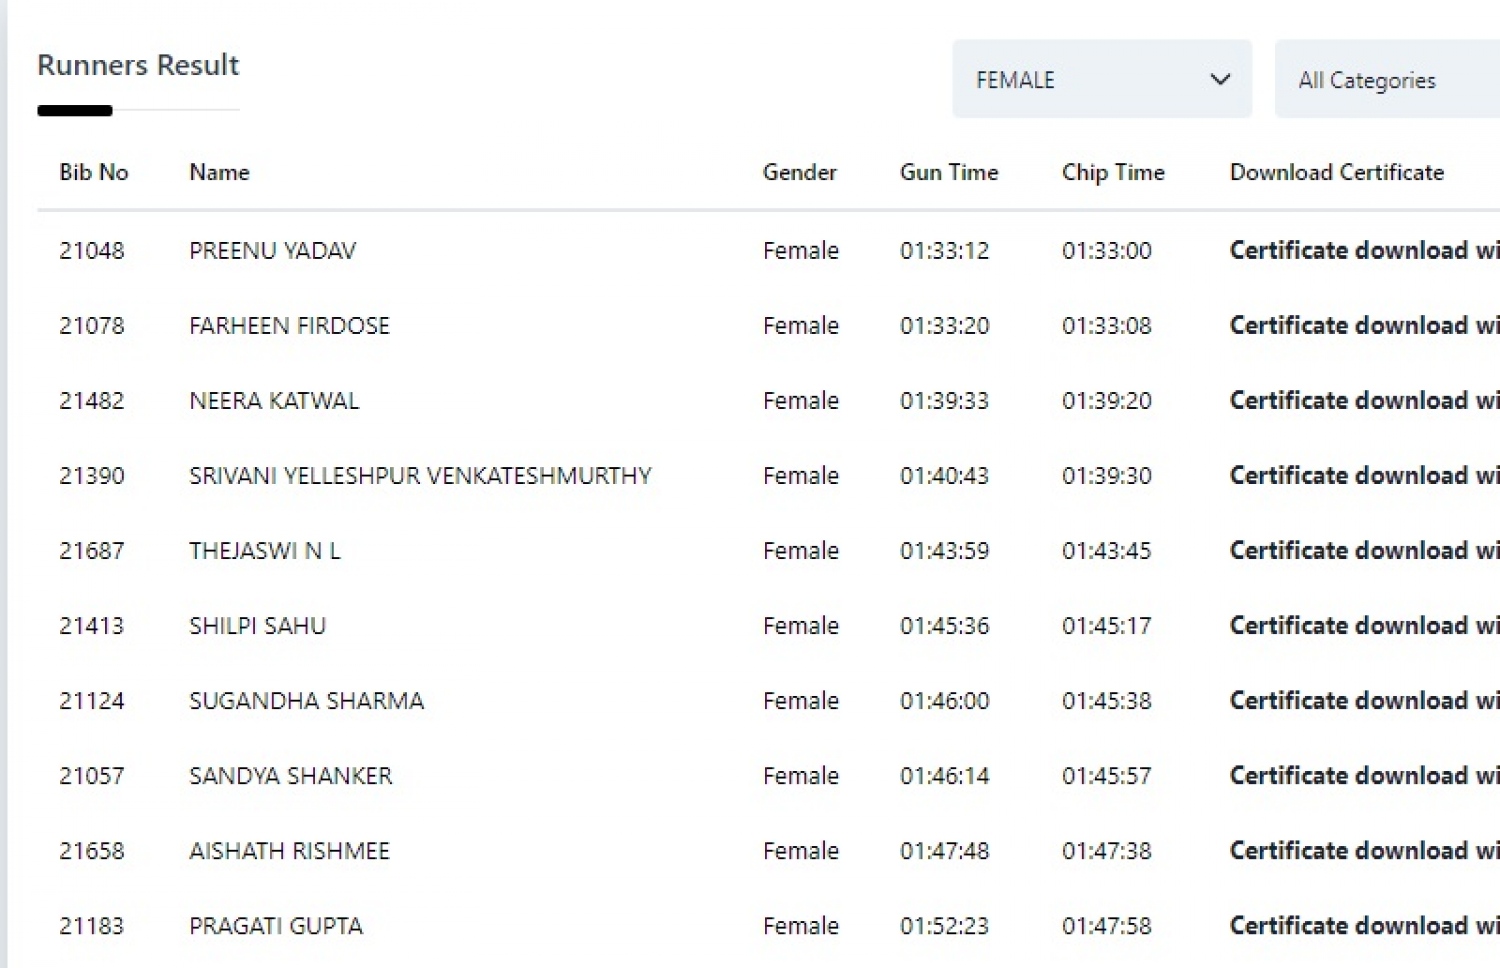Click the Name column header
Image resolution: width=1500 pixels, height=968 pixels.
click(x=219, y=172)
